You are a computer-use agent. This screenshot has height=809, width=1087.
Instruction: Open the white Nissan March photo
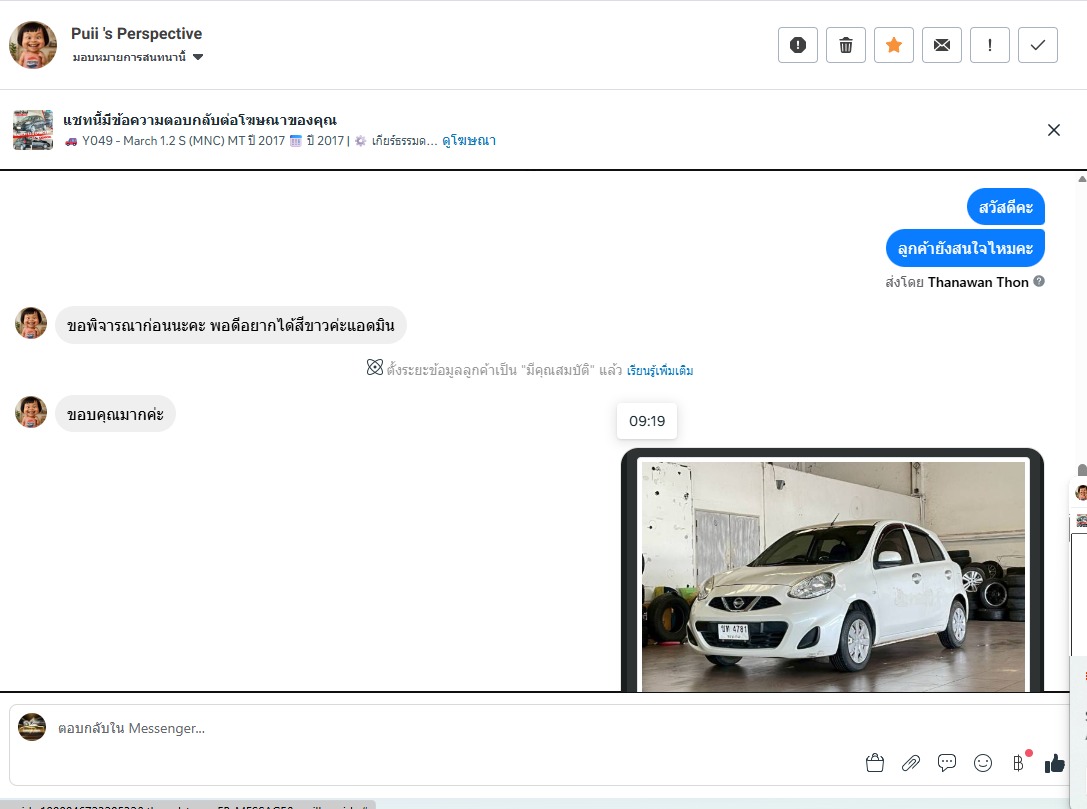click(832, 575)
